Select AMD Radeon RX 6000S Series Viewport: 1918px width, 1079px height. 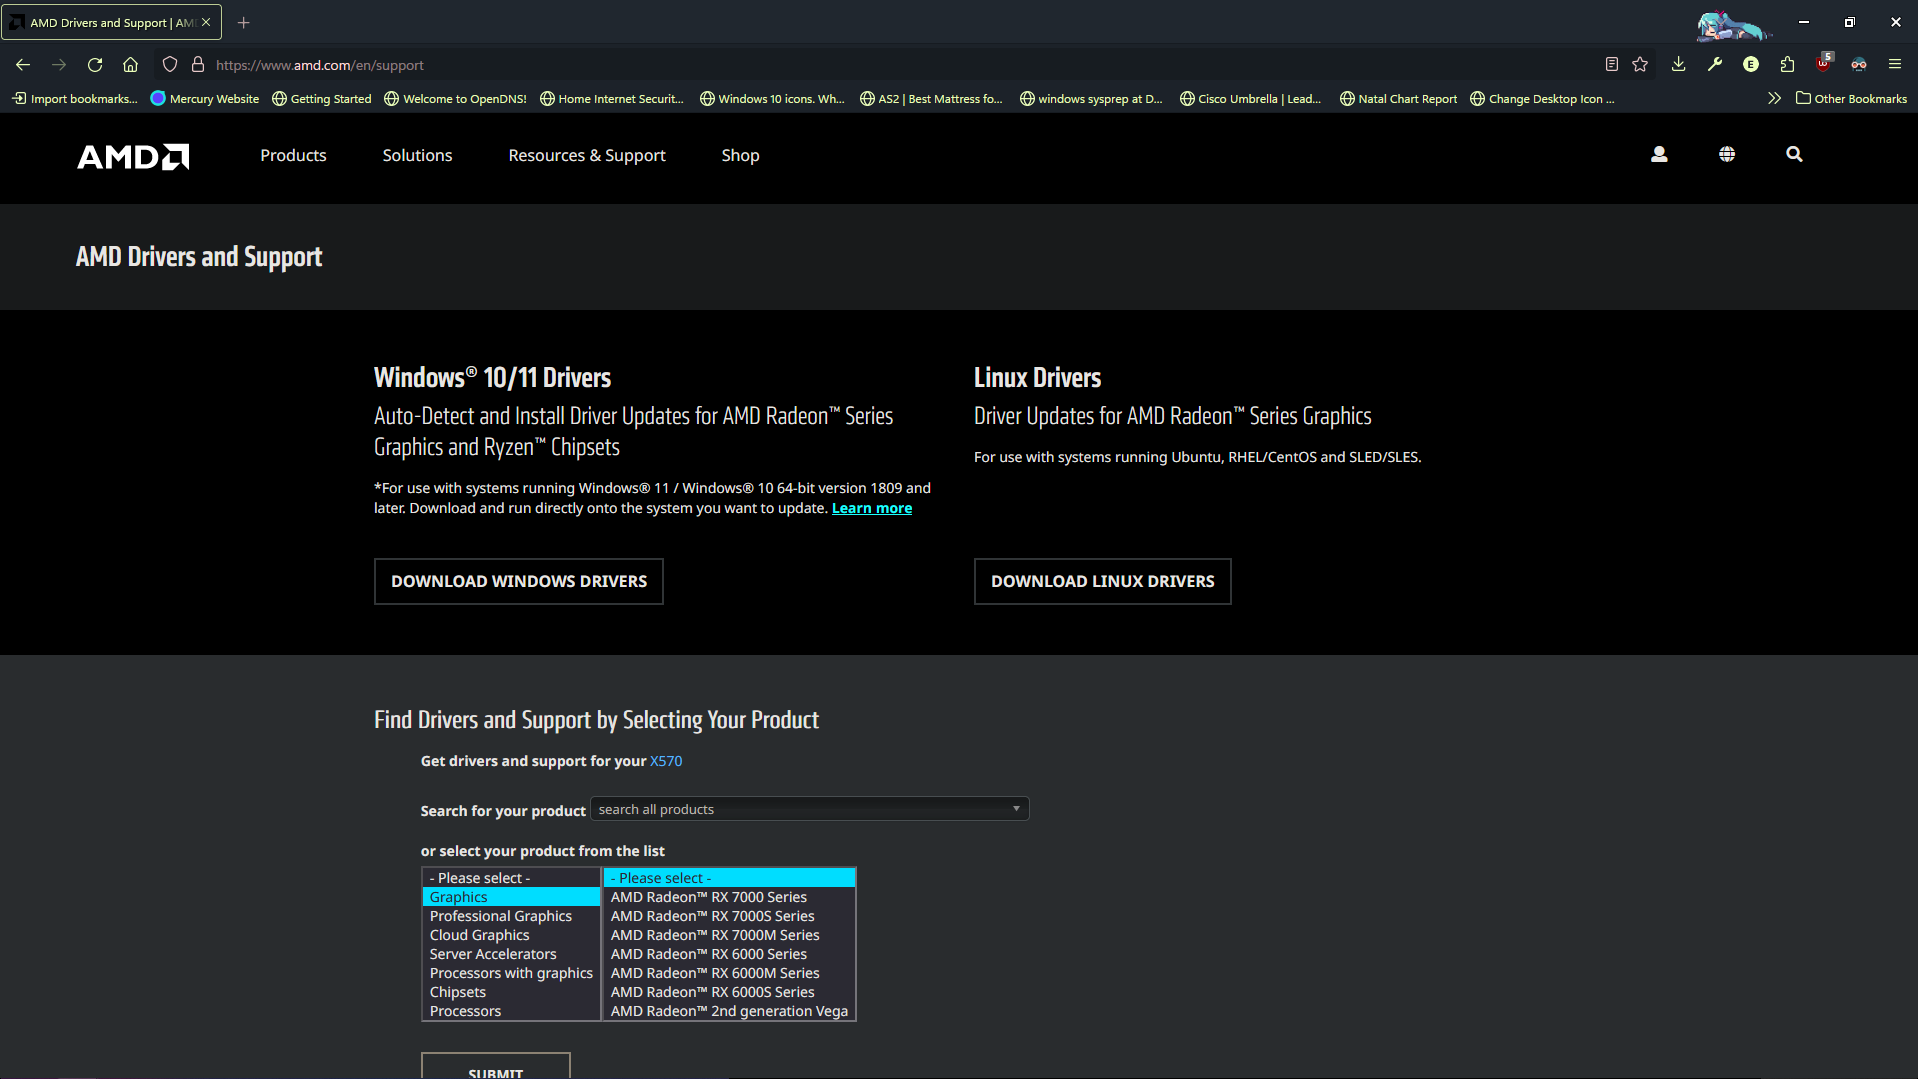click(x=729, y=992)
